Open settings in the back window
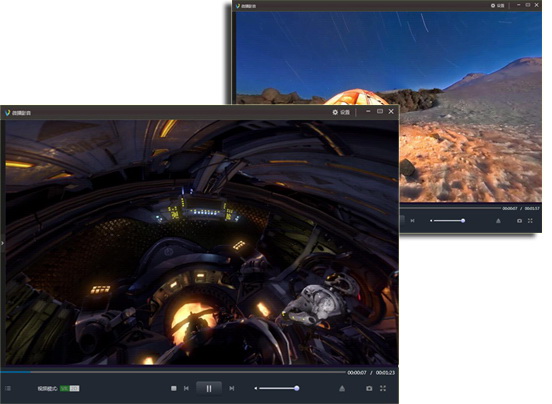This screenshot has width=552, height=404. coord(497,6)
